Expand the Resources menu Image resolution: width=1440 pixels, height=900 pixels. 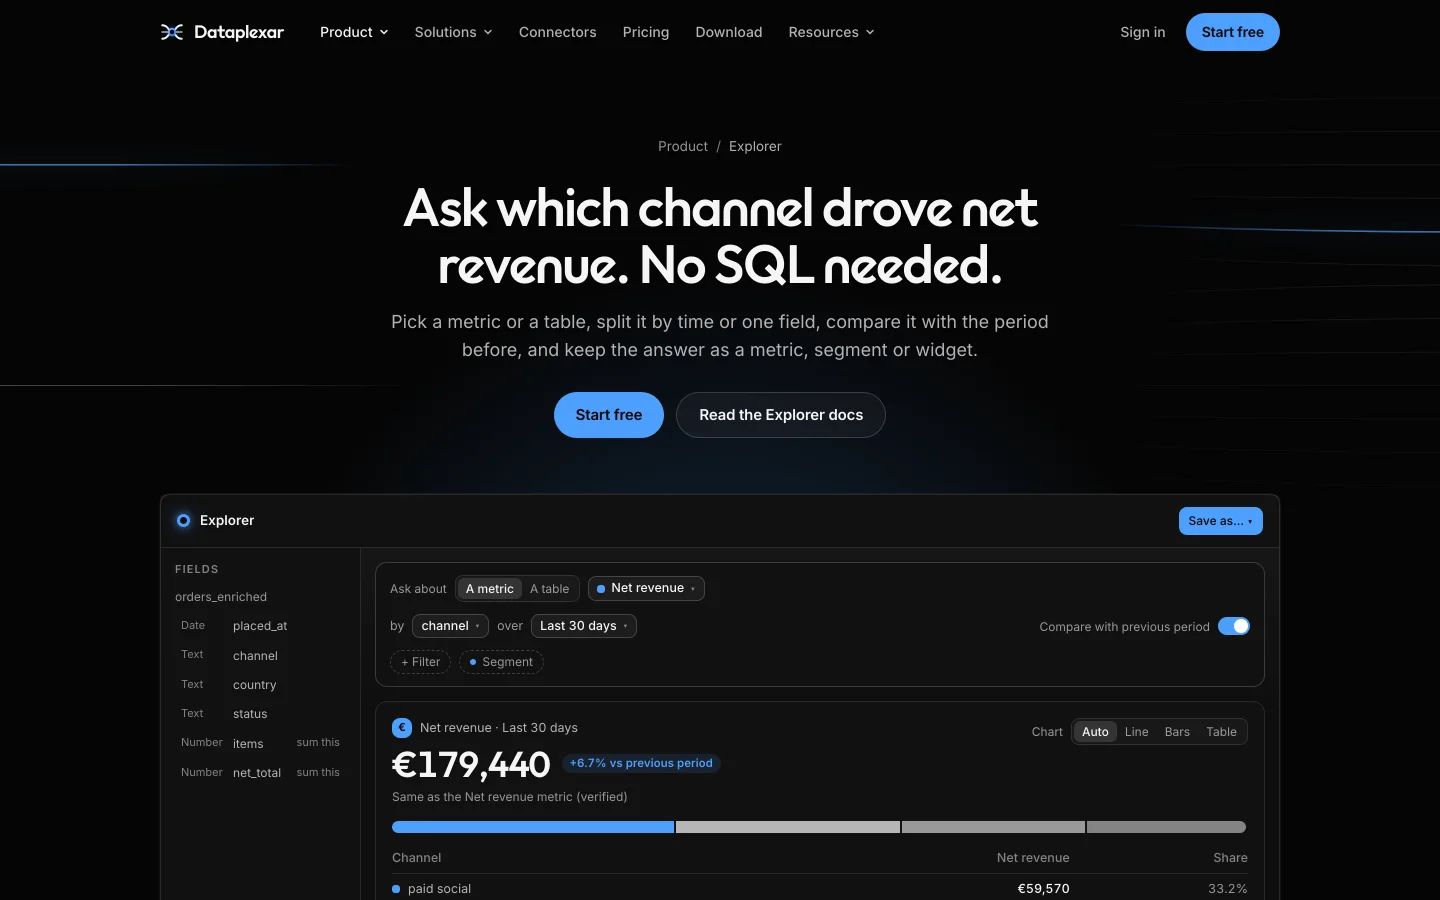coord(831,32)
